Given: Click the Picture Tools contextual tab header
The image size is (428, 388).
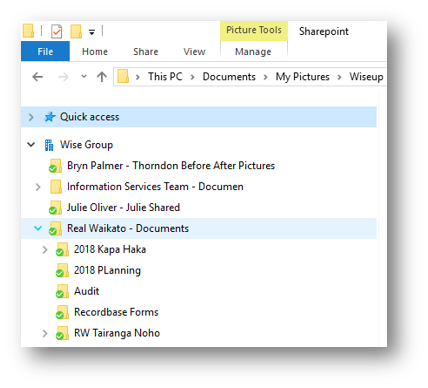Looking at the screenshot, I should (x=254, y=30).
